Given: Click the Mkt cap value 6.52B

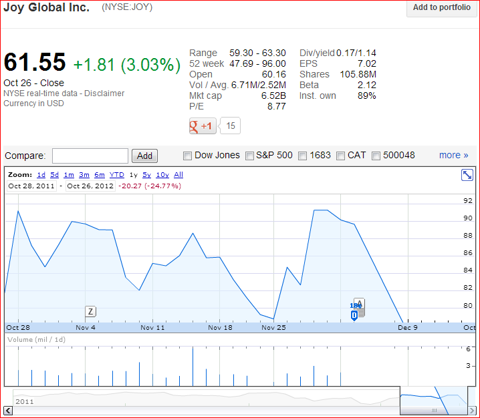Looking at the screenshot, I should [x=274, y=96].
